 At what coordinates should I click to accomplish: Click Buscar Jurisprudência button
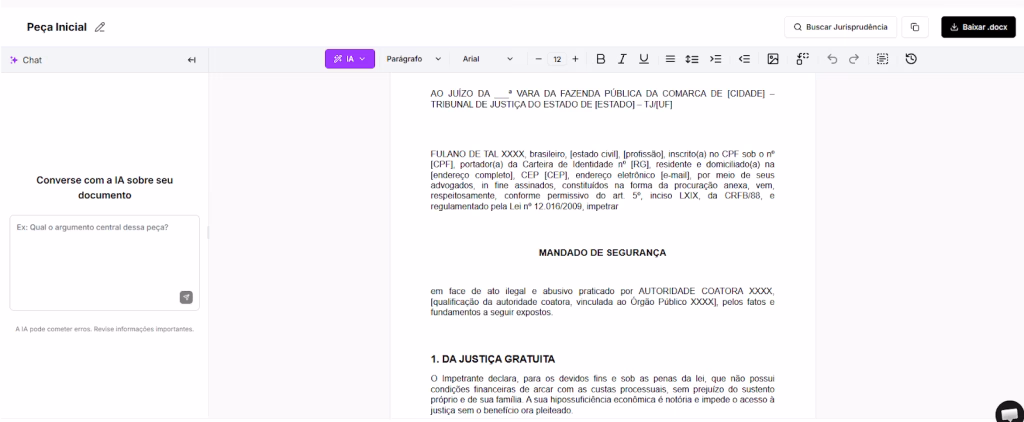pos(840,27)
